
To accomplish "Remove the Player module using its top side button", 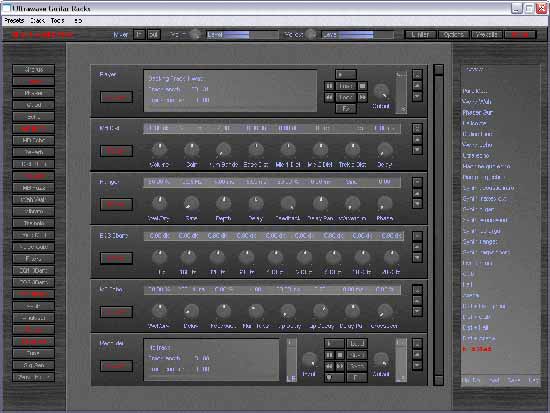I will (x=417, y=74).
